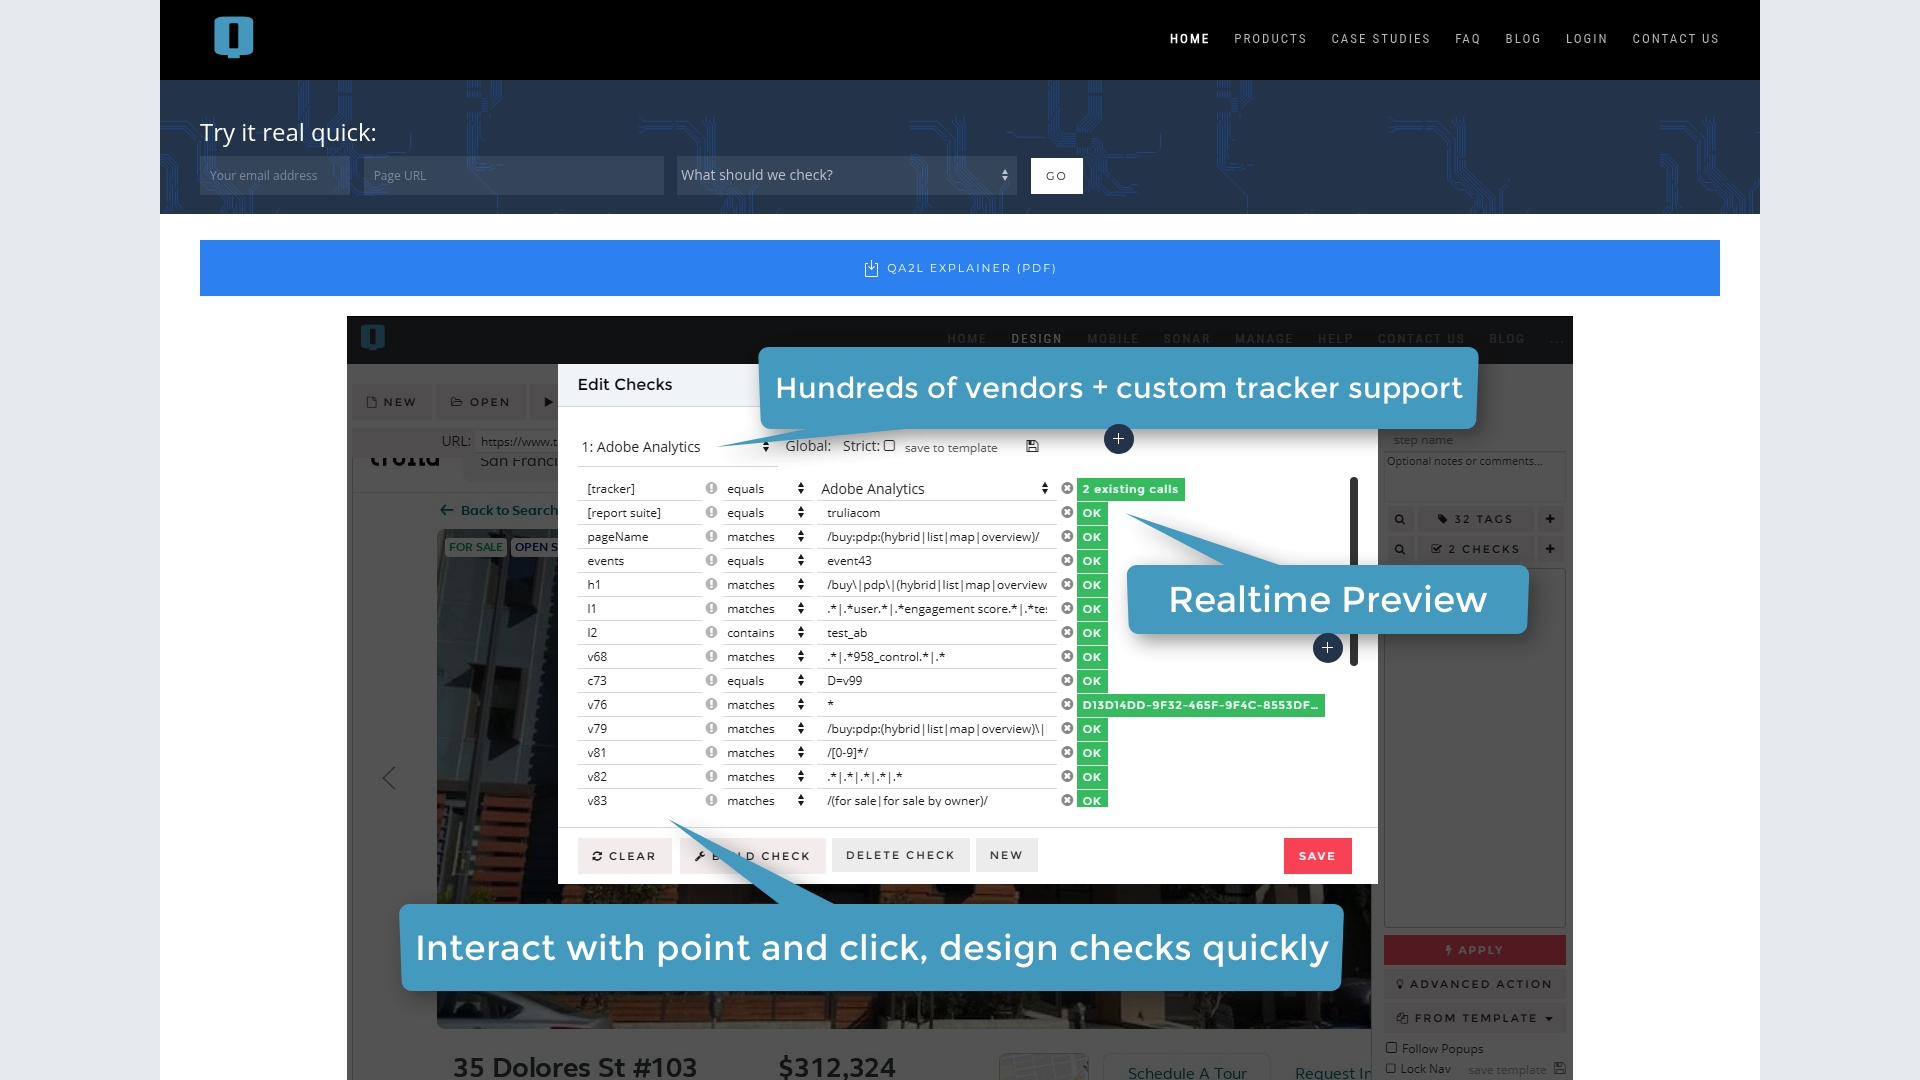
Task: Enable the Lock Nav checkbox
Action: (x=1391, y=1069)
